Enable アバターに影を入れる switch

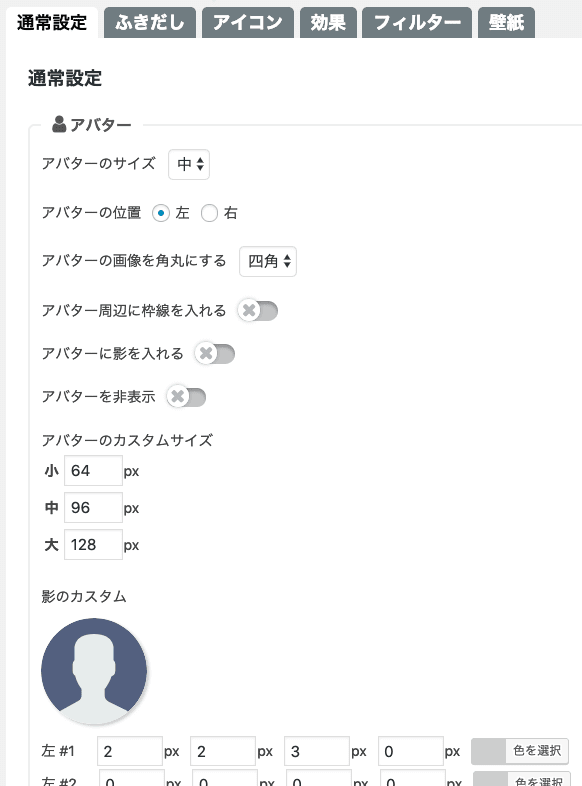[215, 354]
